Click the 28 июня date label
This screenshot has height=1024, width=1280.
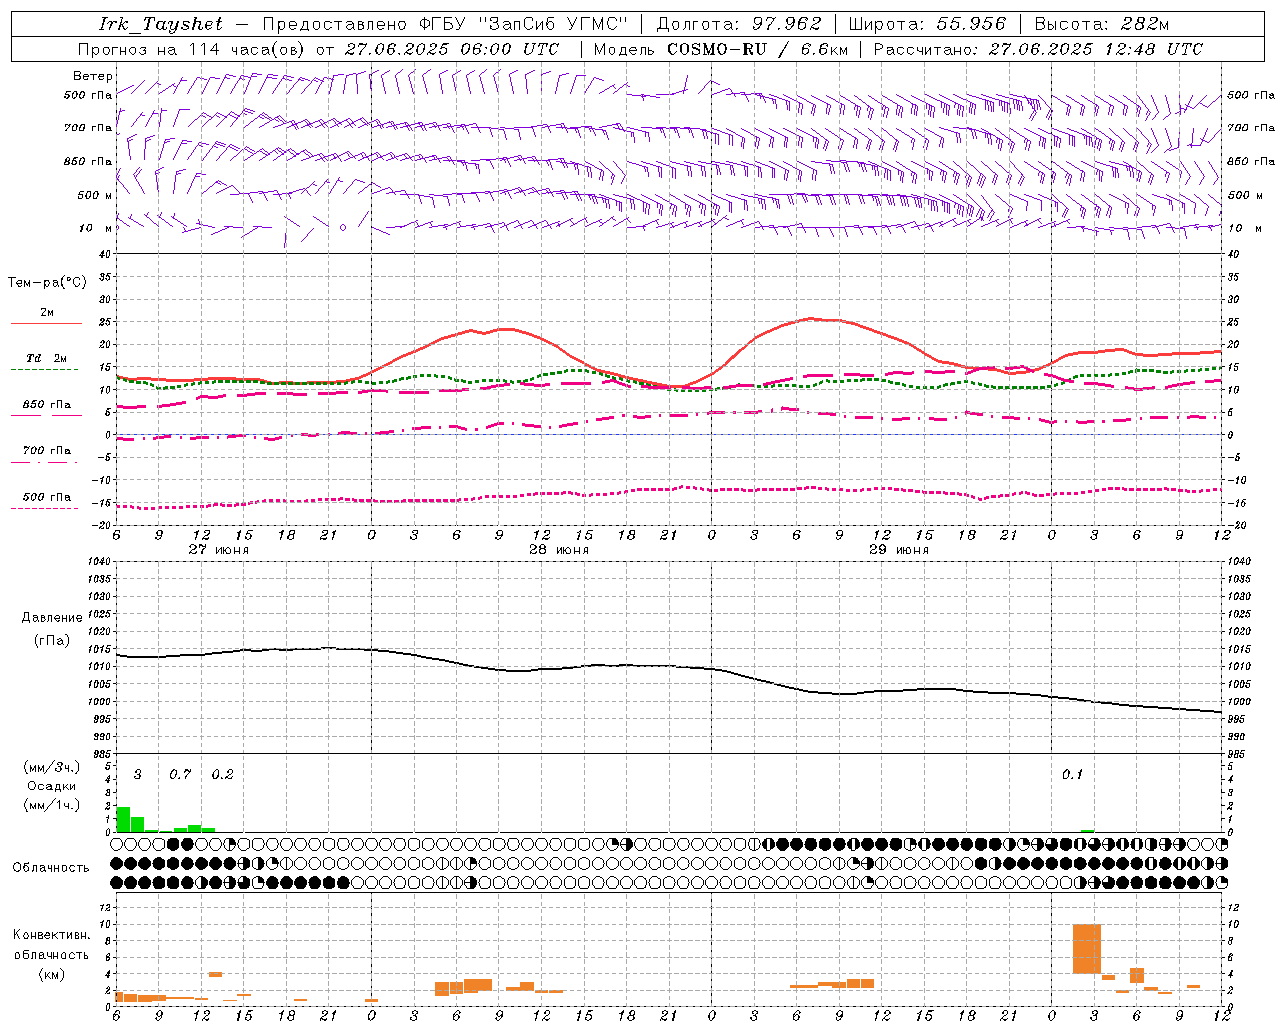click(559, 550)
